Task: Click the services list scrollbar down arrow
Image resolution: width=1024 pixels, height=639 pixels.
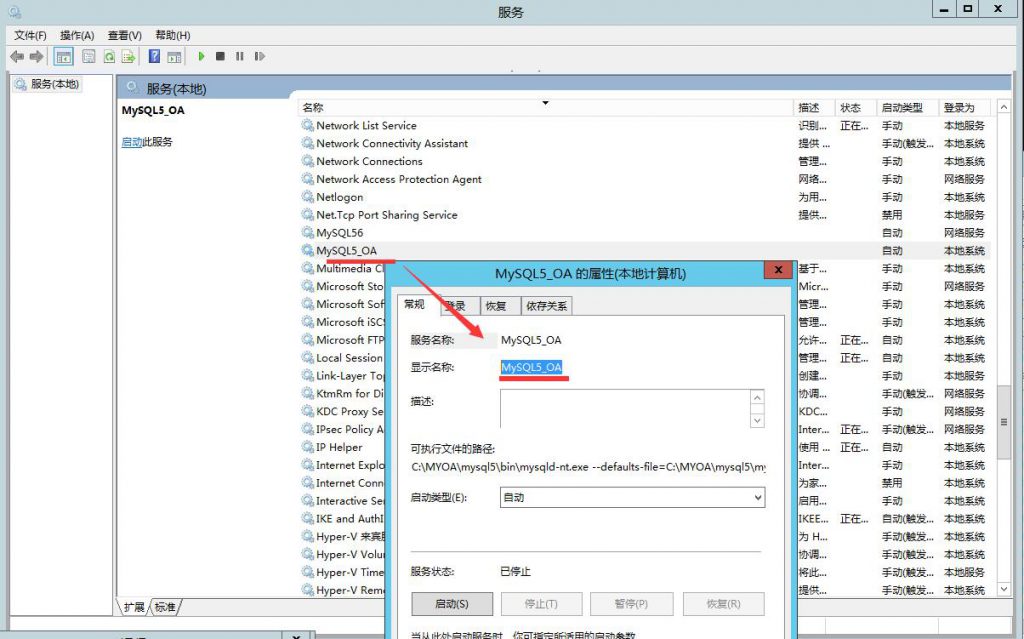Action: [1004, 589]
